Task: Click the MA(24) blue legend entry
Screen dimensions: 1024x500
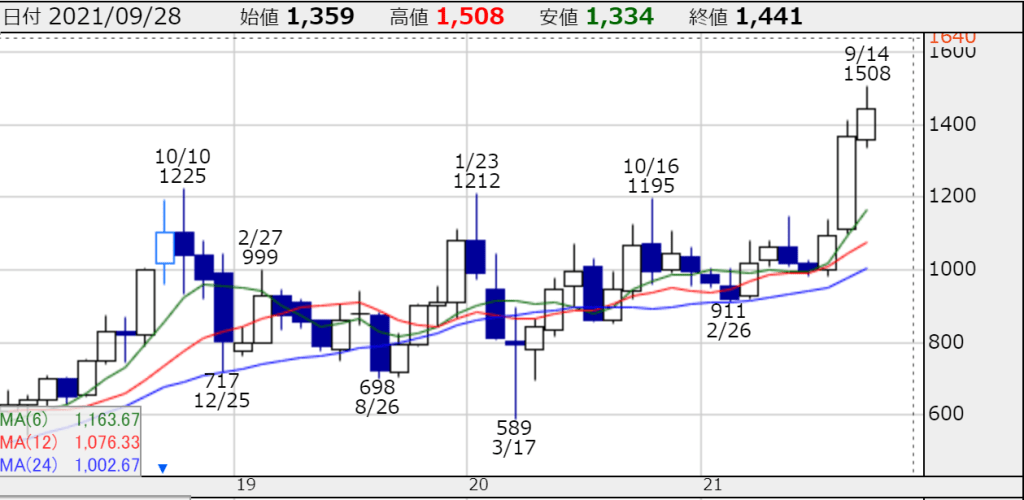Action: click(x=70, y=464)
